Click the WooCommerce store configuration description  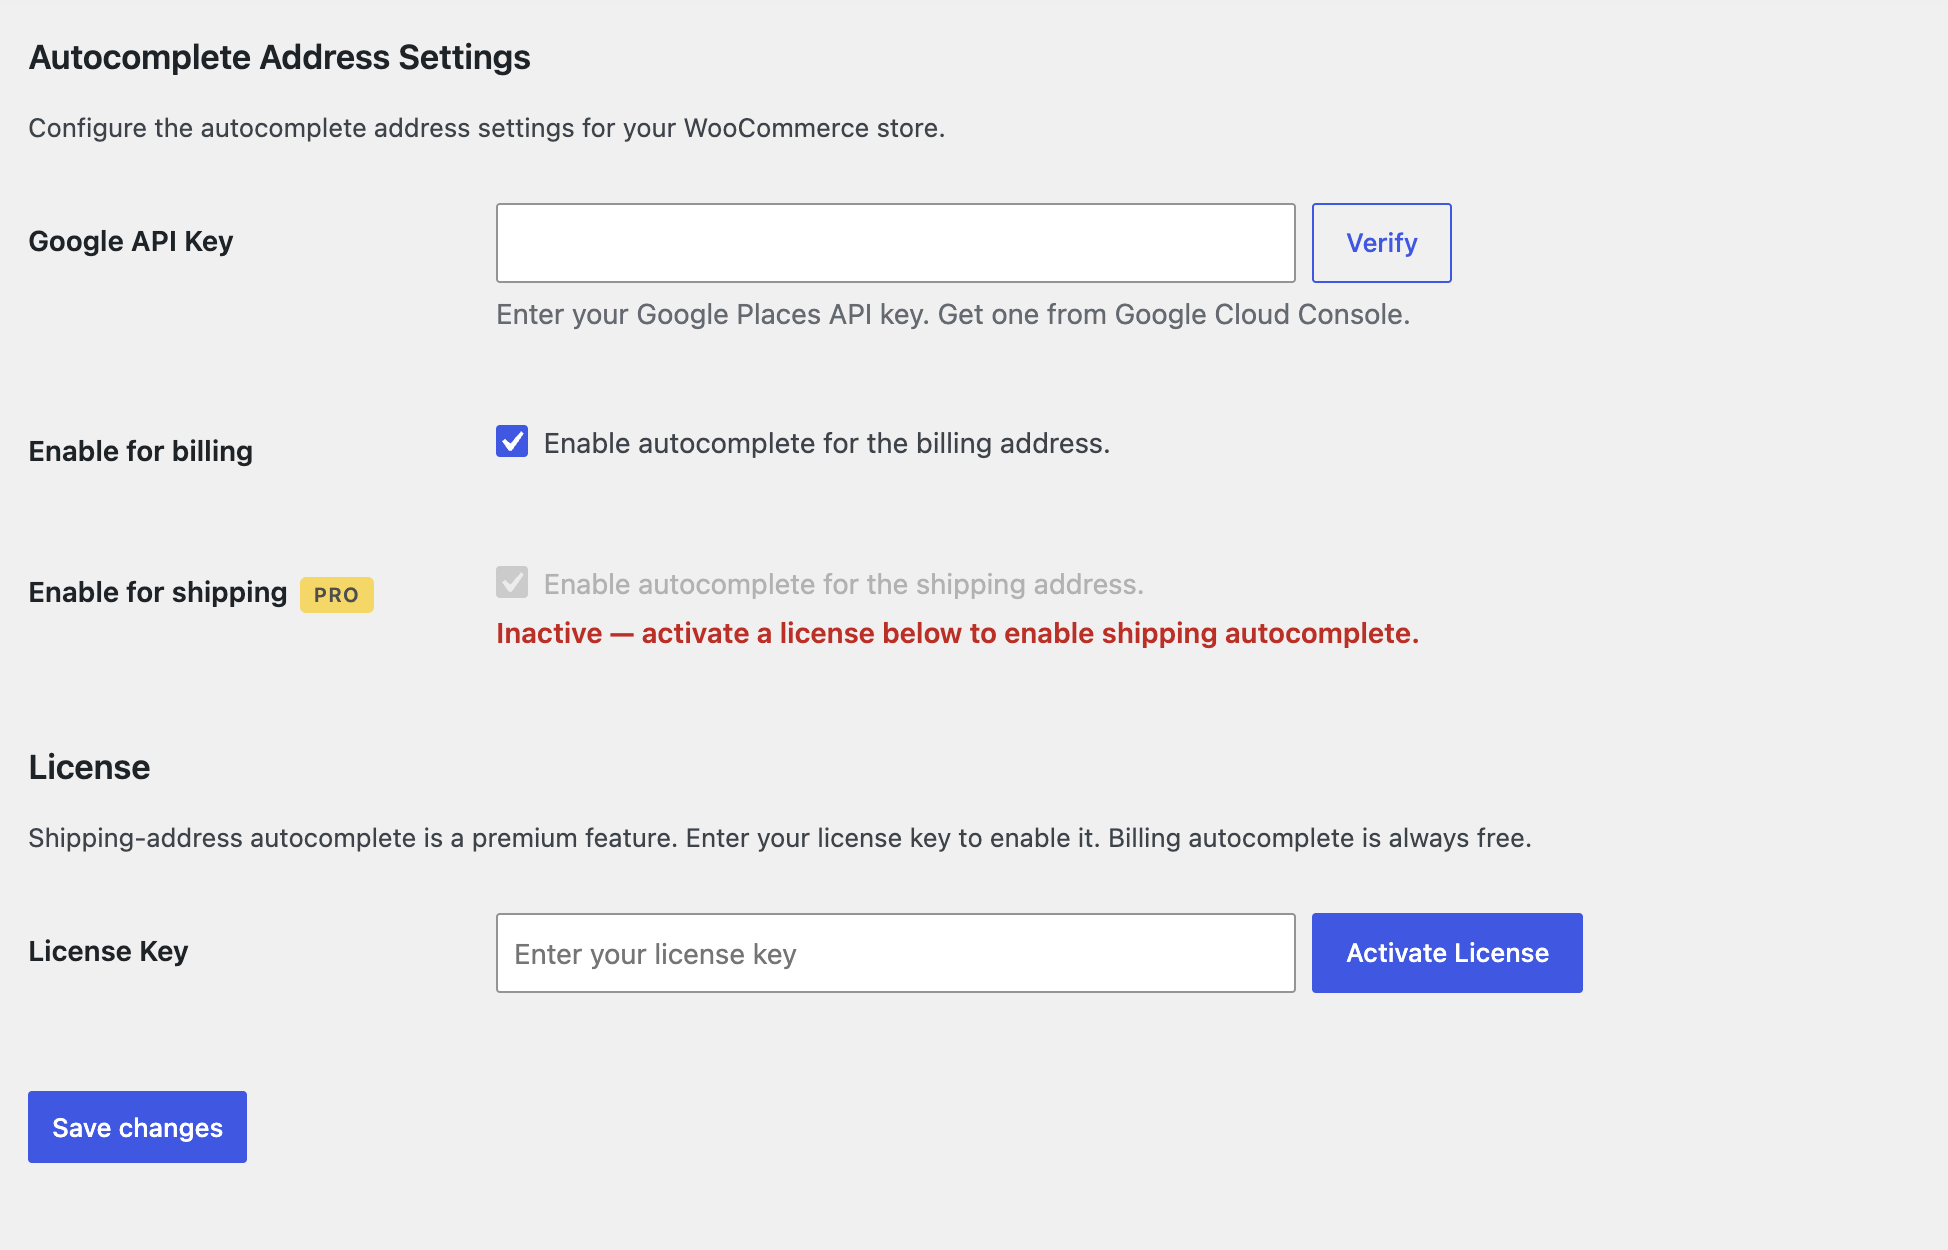487,128
